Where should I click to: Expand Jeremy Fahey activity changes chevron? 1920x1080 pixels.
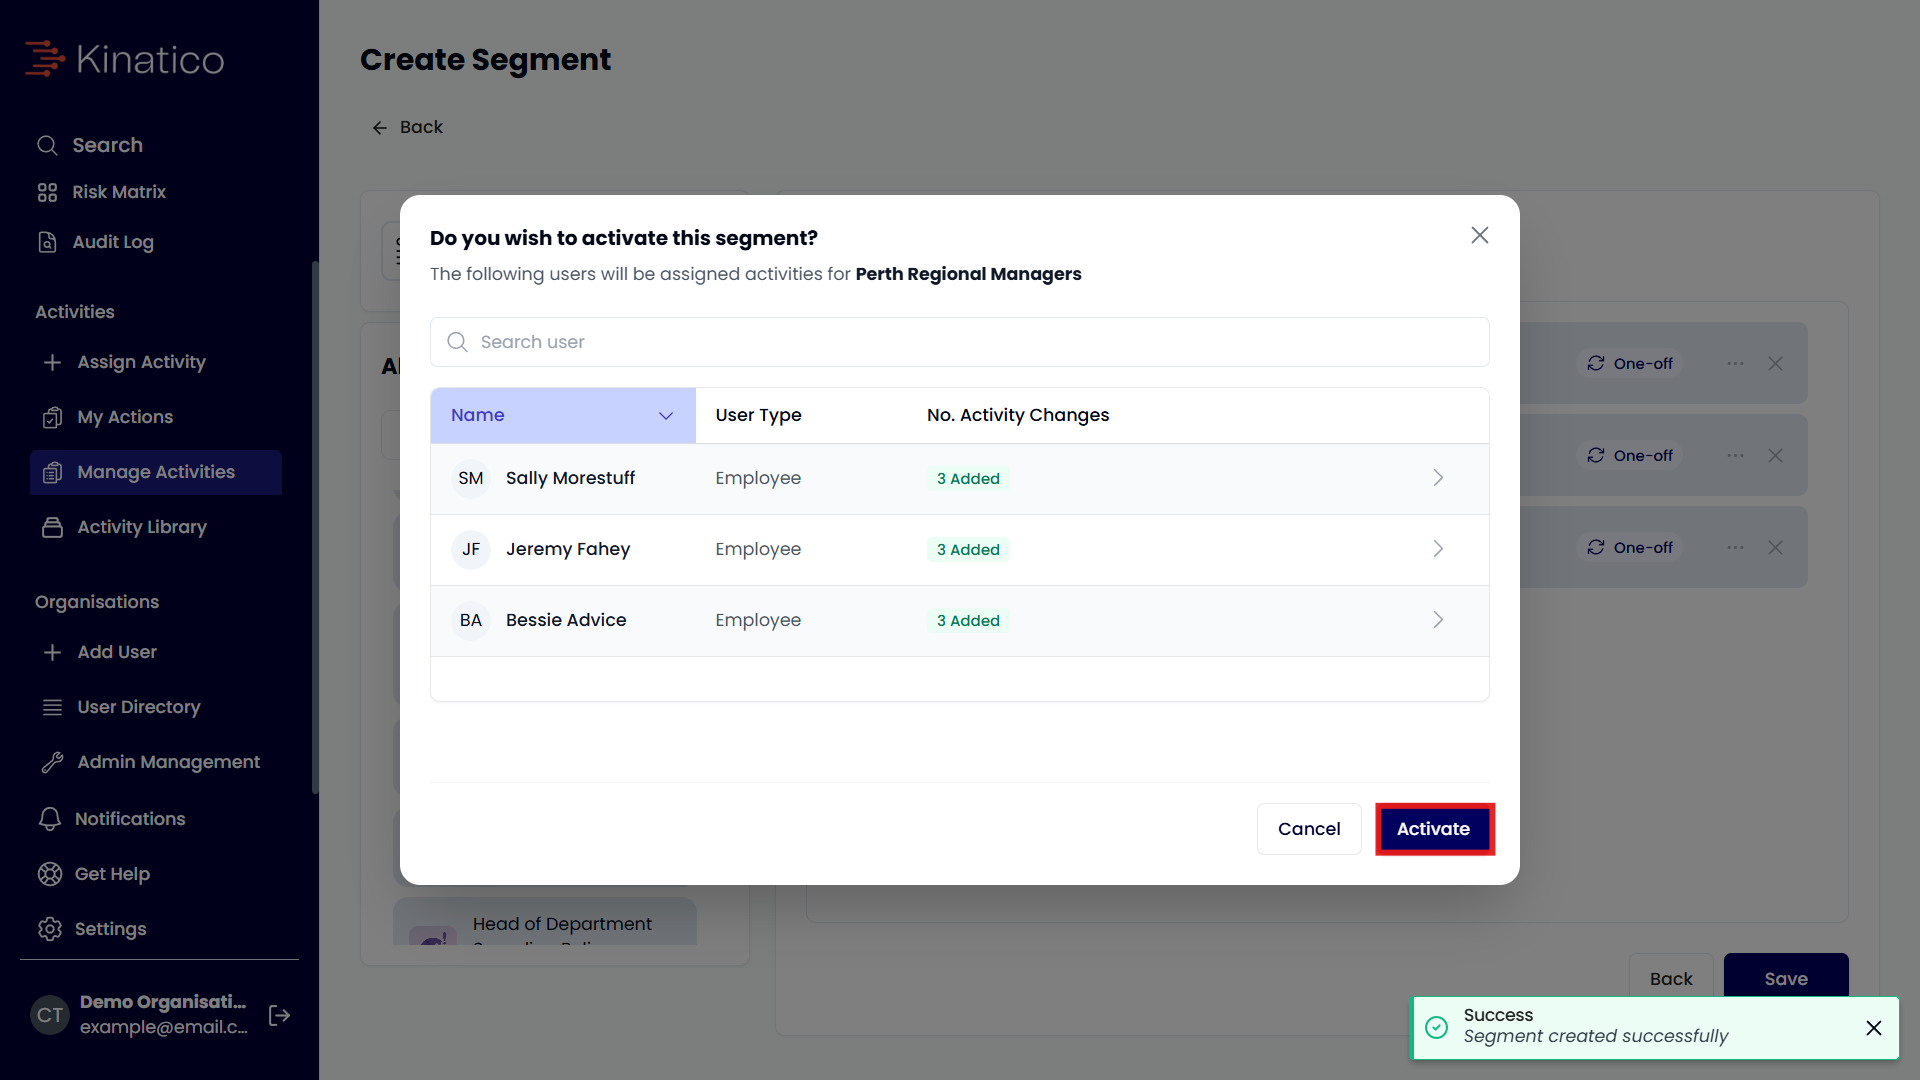pos(1438,549)
